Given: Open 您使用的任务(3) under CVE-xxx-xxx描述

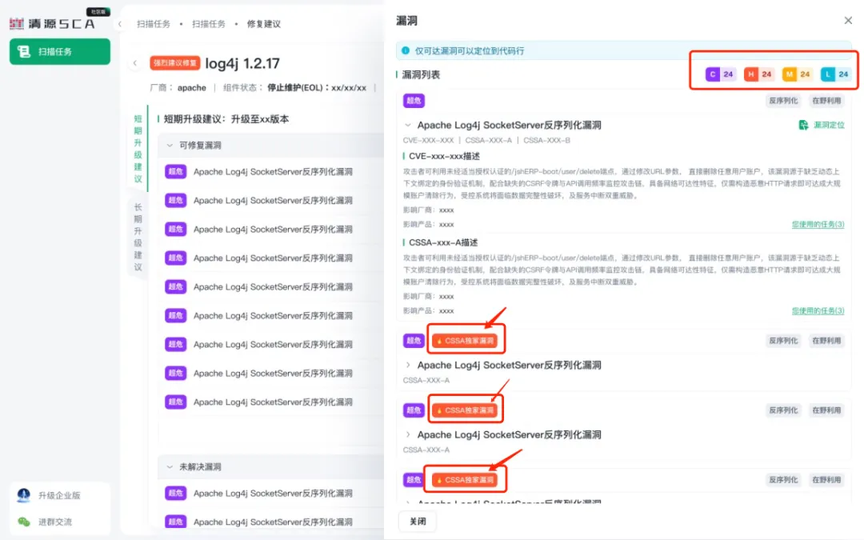Looking at the screenshot, I should click(818, 224).
